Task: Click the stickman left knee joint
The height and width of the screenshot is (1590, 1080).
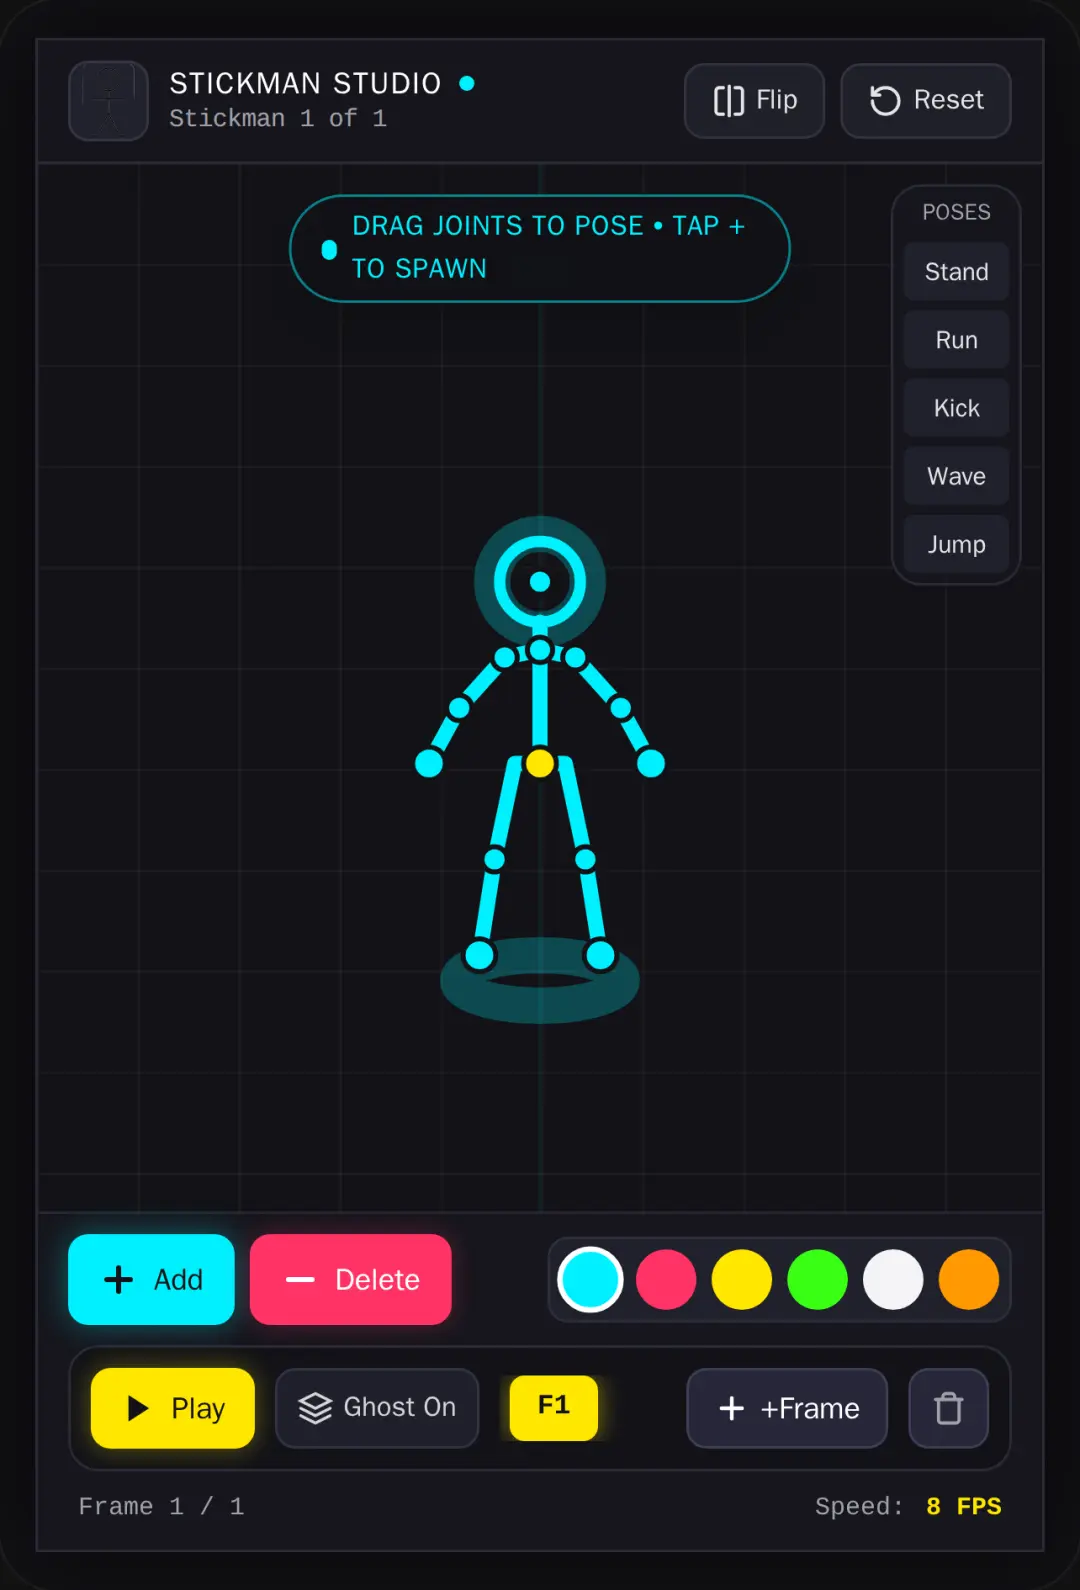Action: tap(495, 859)
